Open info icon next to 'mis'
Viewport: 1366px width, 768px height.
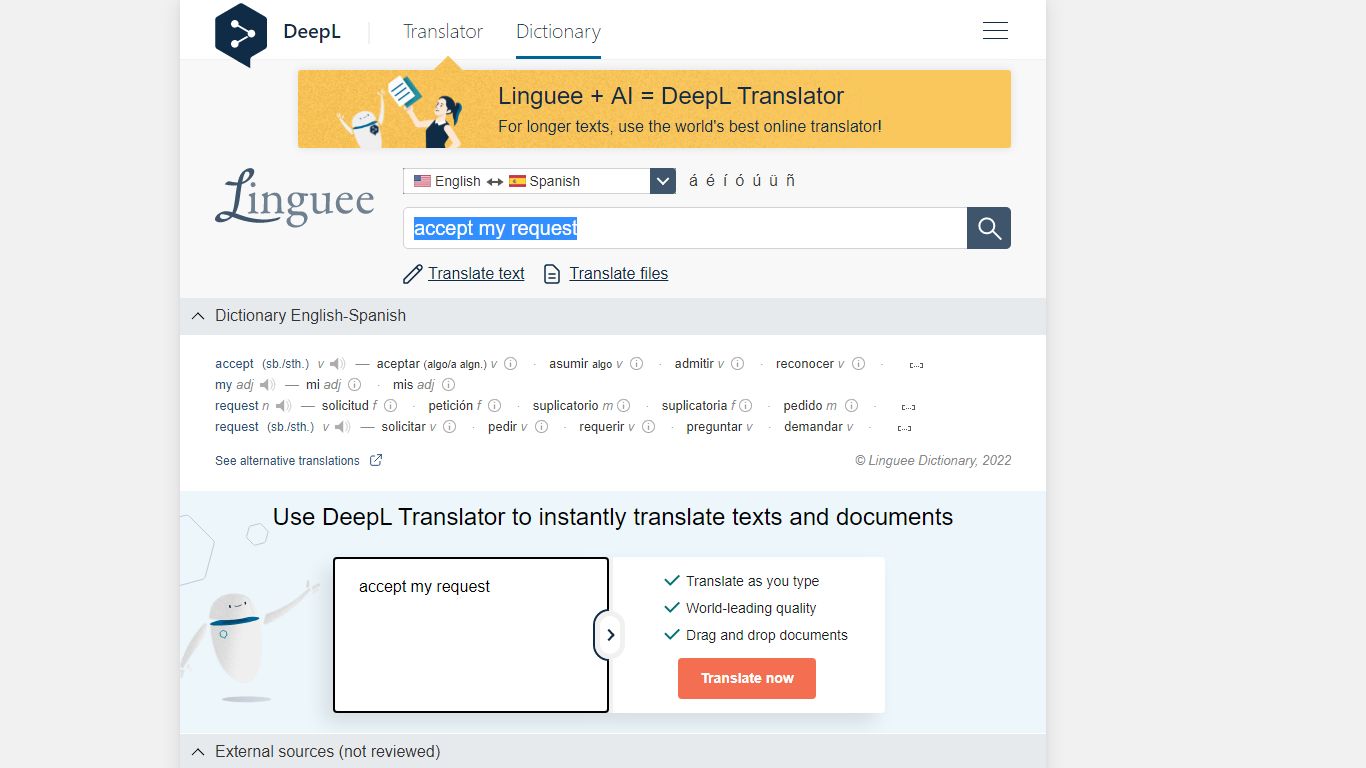[448, 385]
